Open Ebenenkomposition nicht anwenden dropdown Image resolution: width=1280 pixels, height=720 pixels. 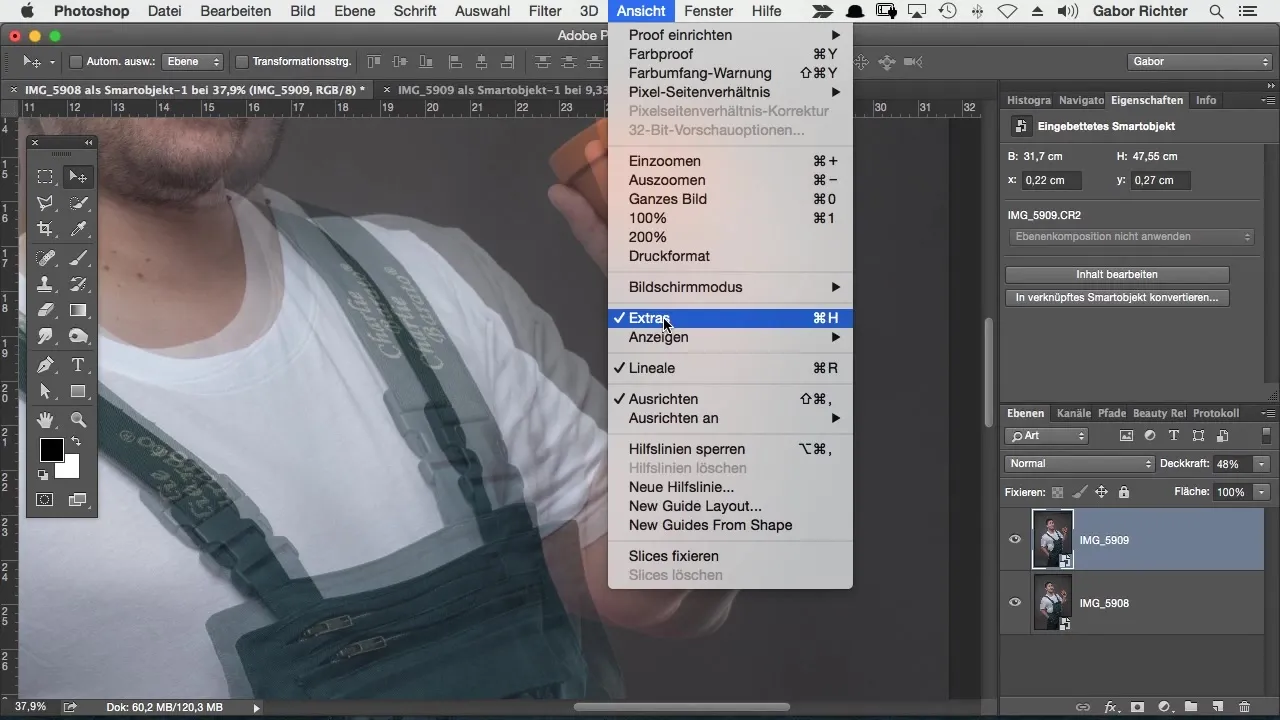[1130, 237]
